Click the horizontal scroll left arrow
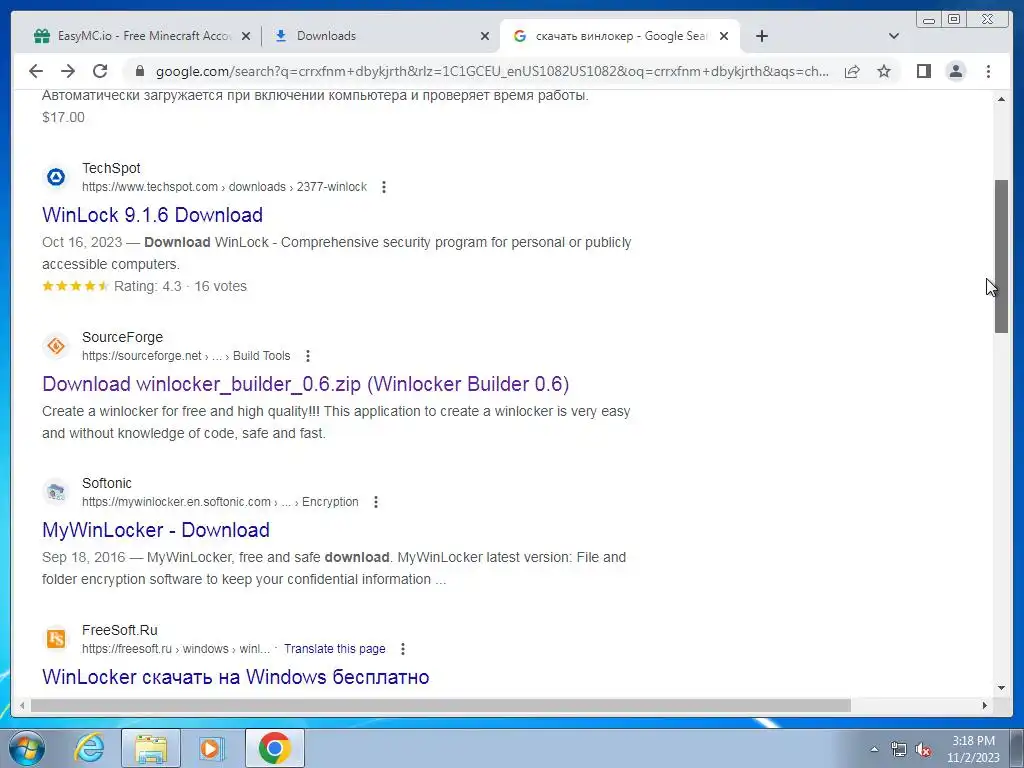Viewport: 1024px width, 768px height. pos(22,705)
